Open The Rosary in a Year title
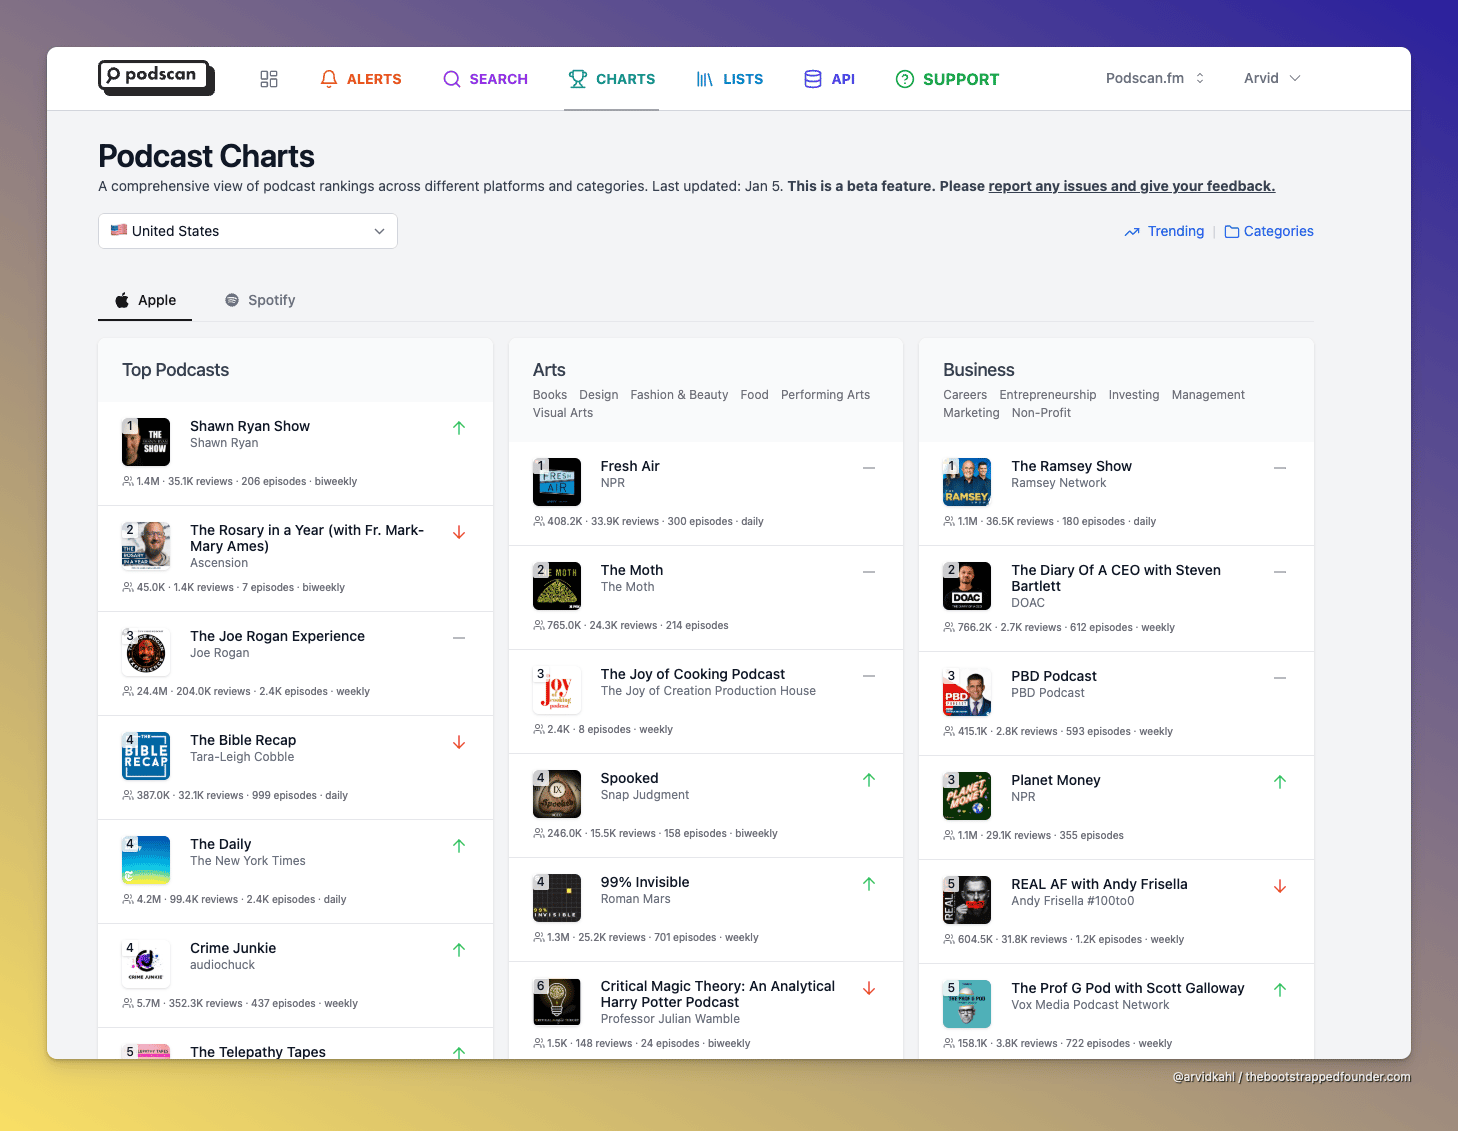The height and width of the screenshot is (1131, 1458). click(307, 538)
